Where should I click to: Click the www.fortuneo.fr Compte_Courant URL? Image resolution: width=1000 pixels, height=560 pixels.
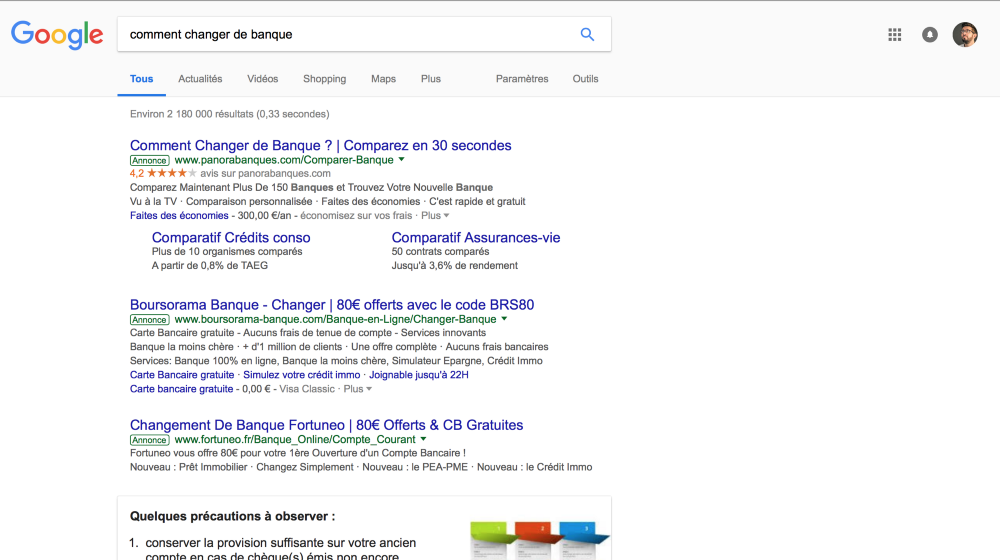295,439
